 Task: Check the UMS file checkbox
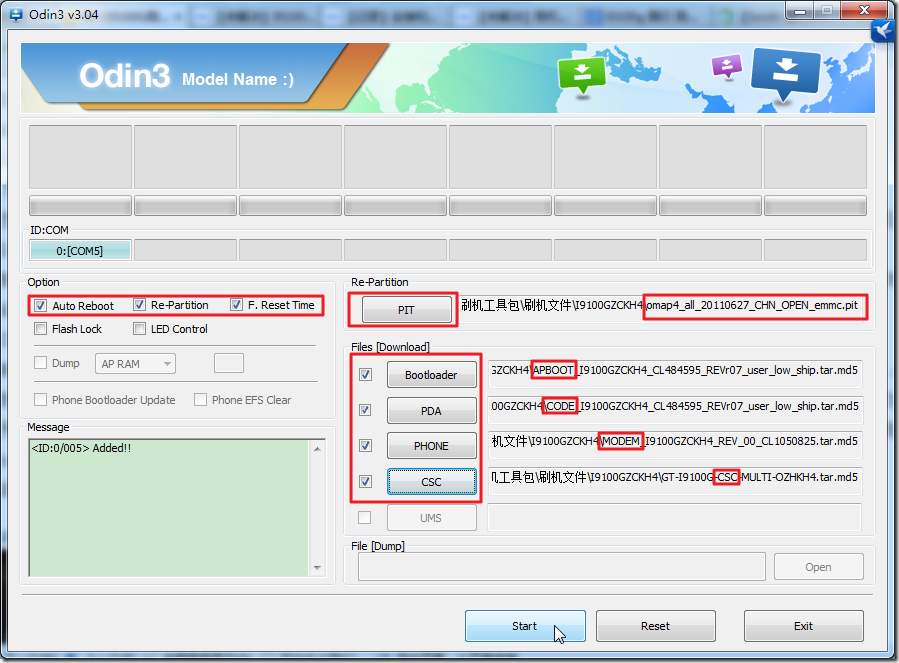[365, 517]
